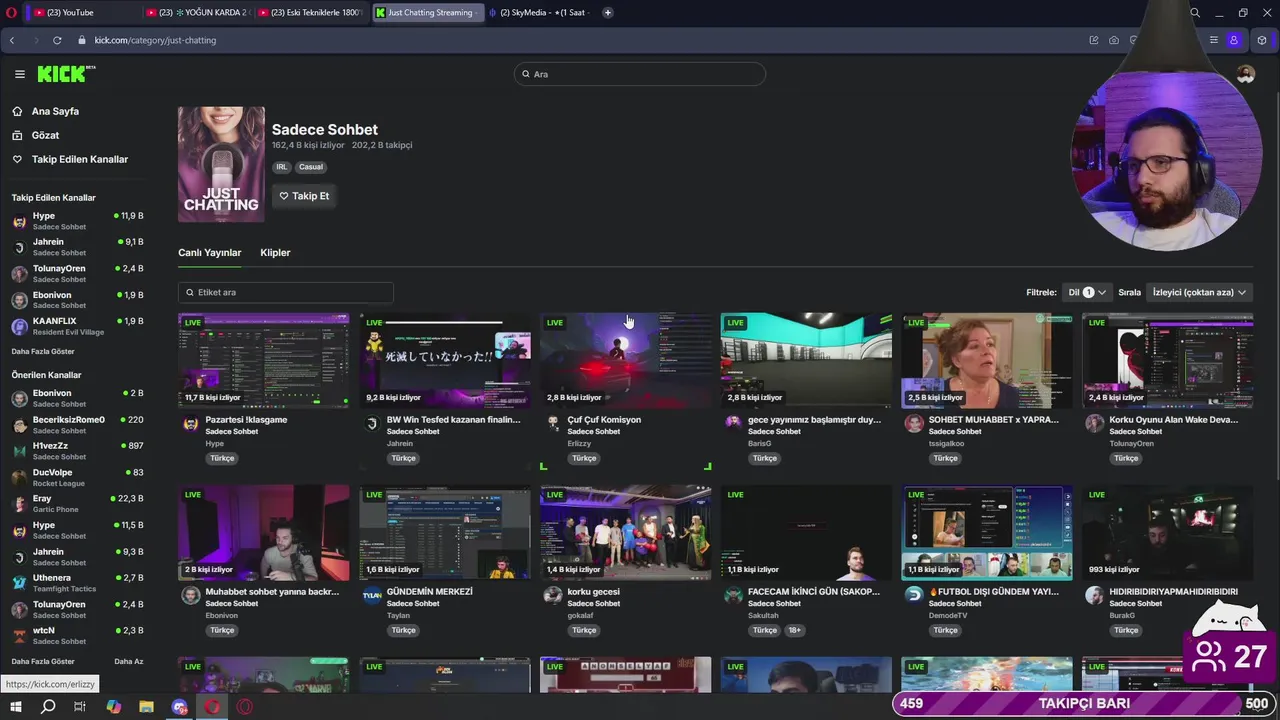Screen dimensions: 1280x720
Task: Open the SOHBET MUHABBET x YAPRA stream thumbnail
Action: coord(986,360)
